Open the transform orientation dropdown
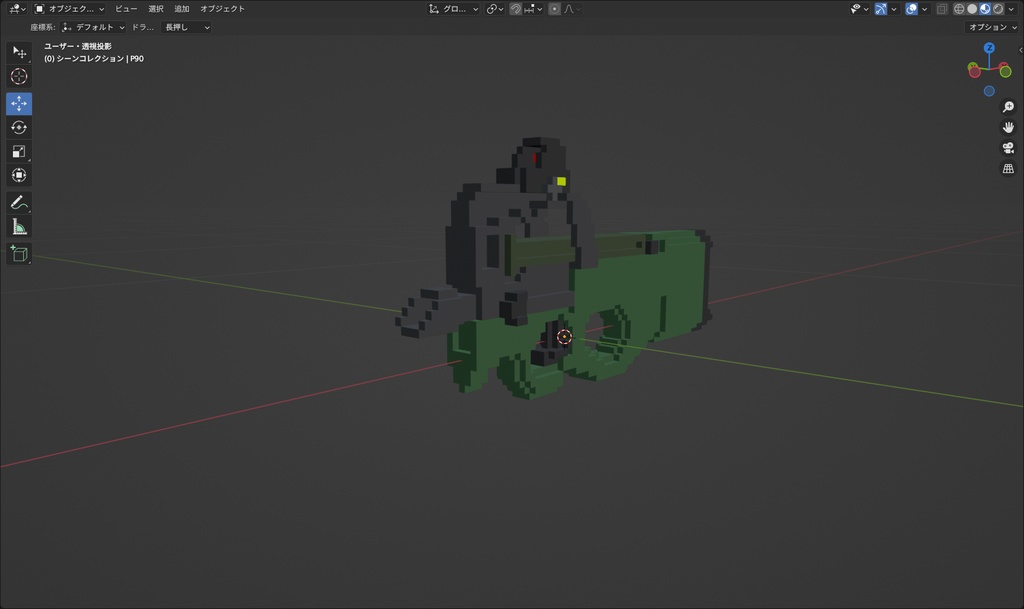The width and height of the screenshot is (1024, 609). tap(455, 8)
